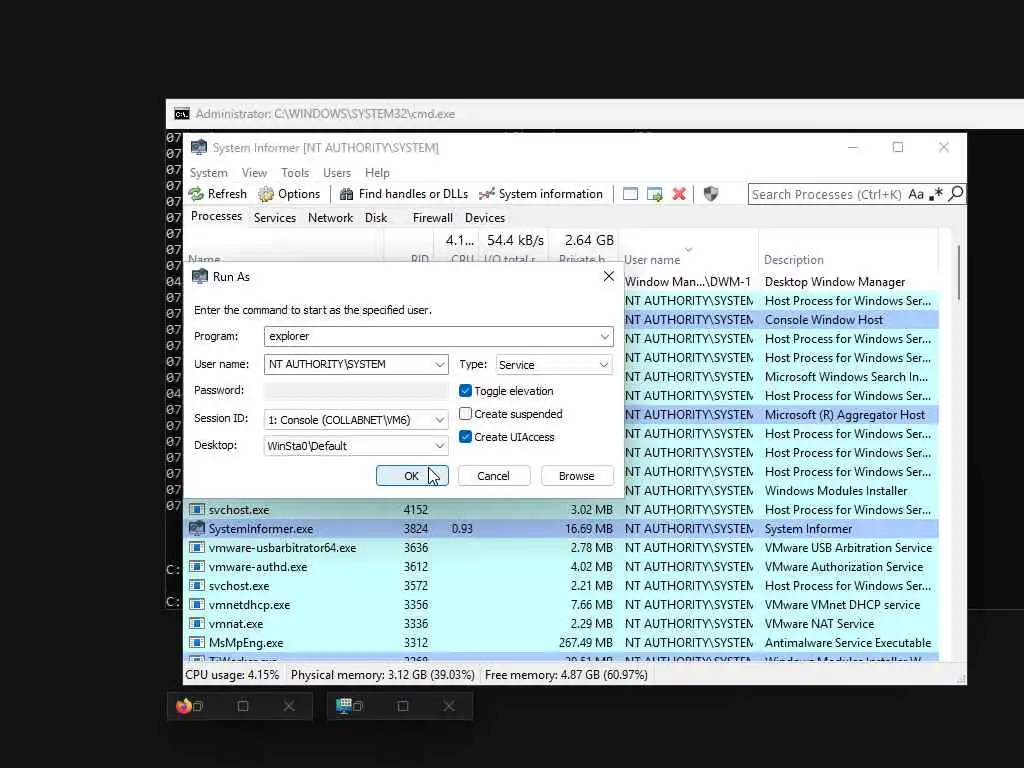This screenshot has width=1024, height=768.
Task: Open the Program dropdown list
Action: [x=605, y=336]
